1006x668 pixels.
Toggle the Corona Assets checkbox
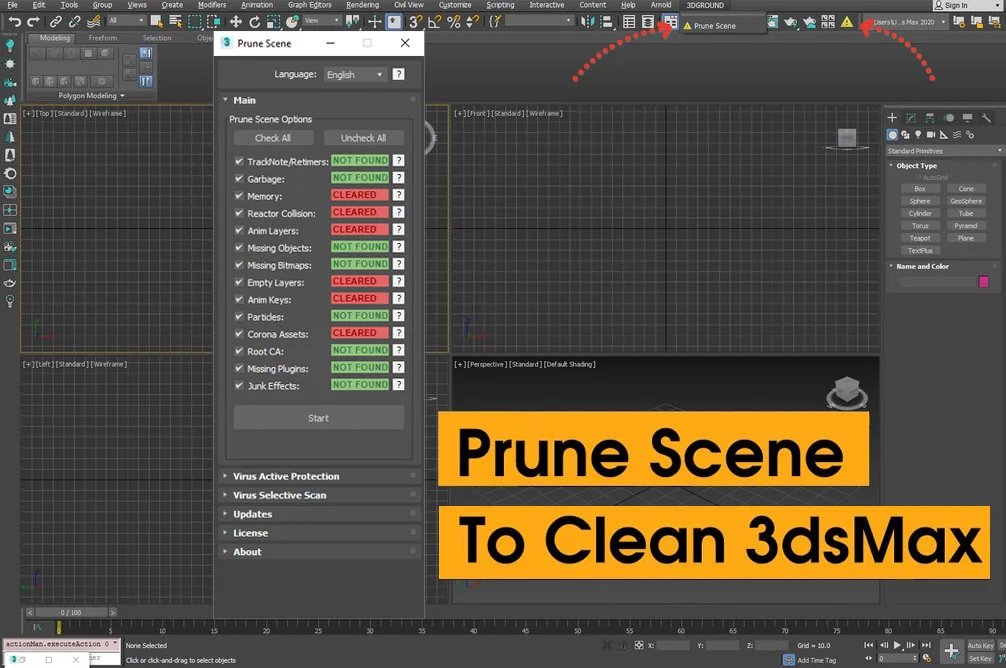(239, 334)
